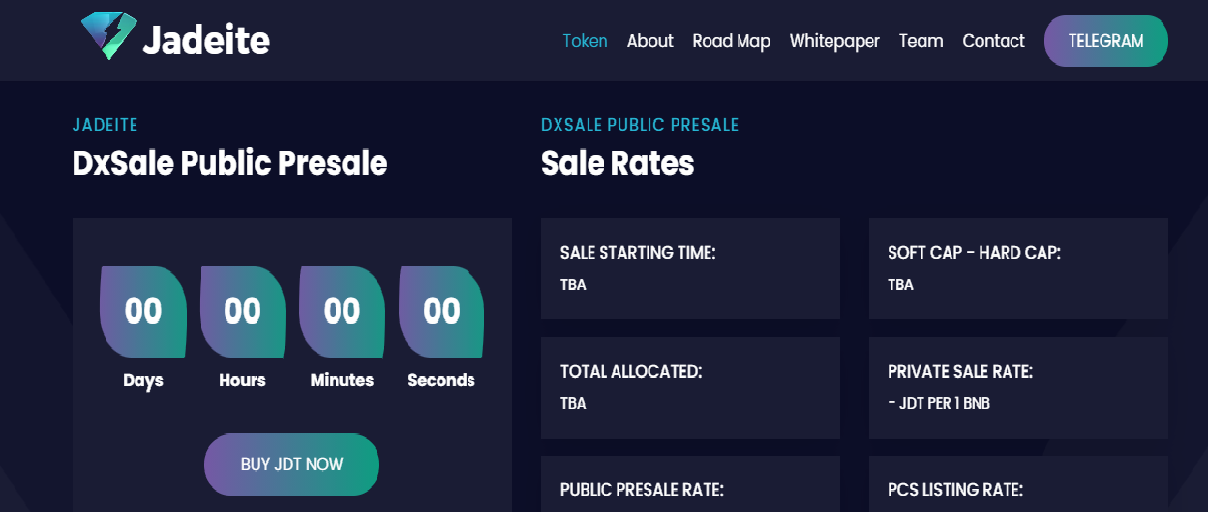This screenshot has width=1208, height=512.
Task: Click the Jadeite brand name text
Action: click(206, 40)
